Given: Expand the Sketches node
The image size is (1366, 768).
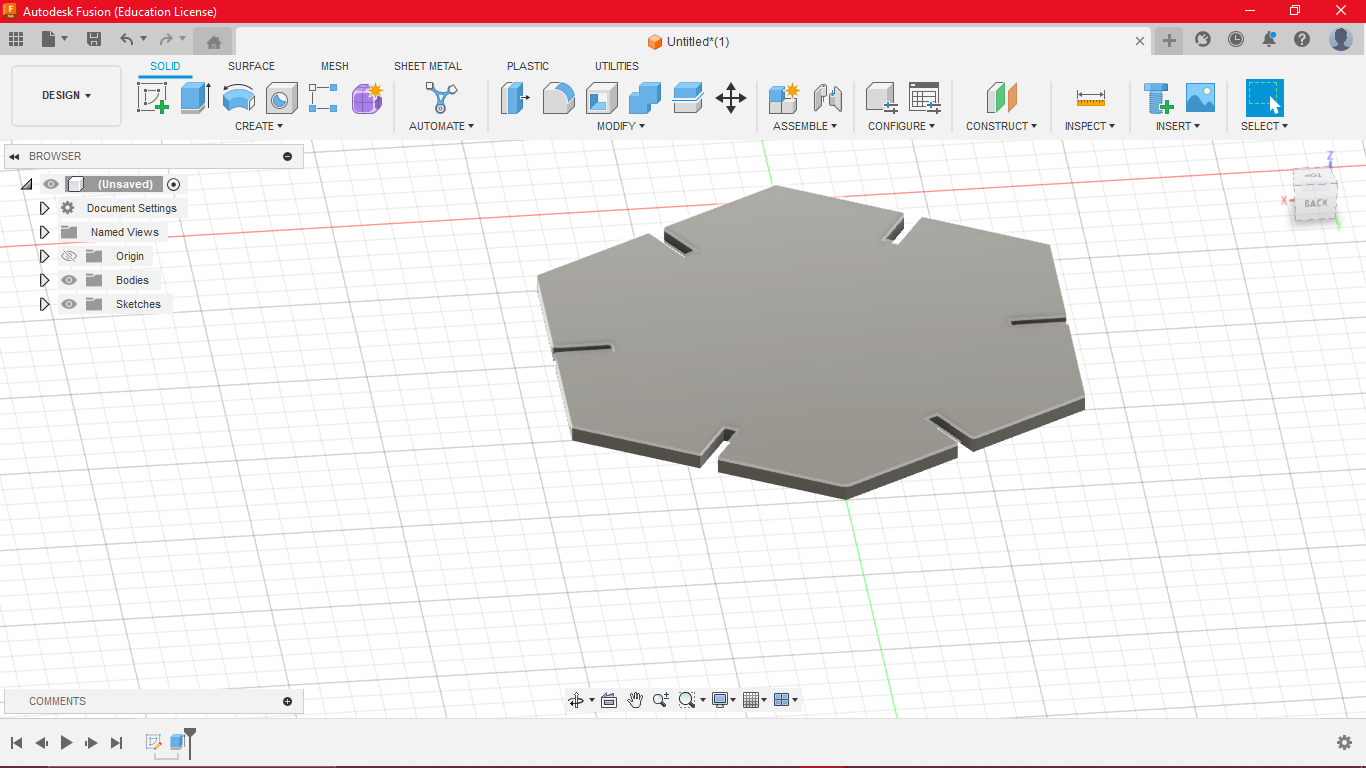Looking at the screenshot, I should [44, 304].
